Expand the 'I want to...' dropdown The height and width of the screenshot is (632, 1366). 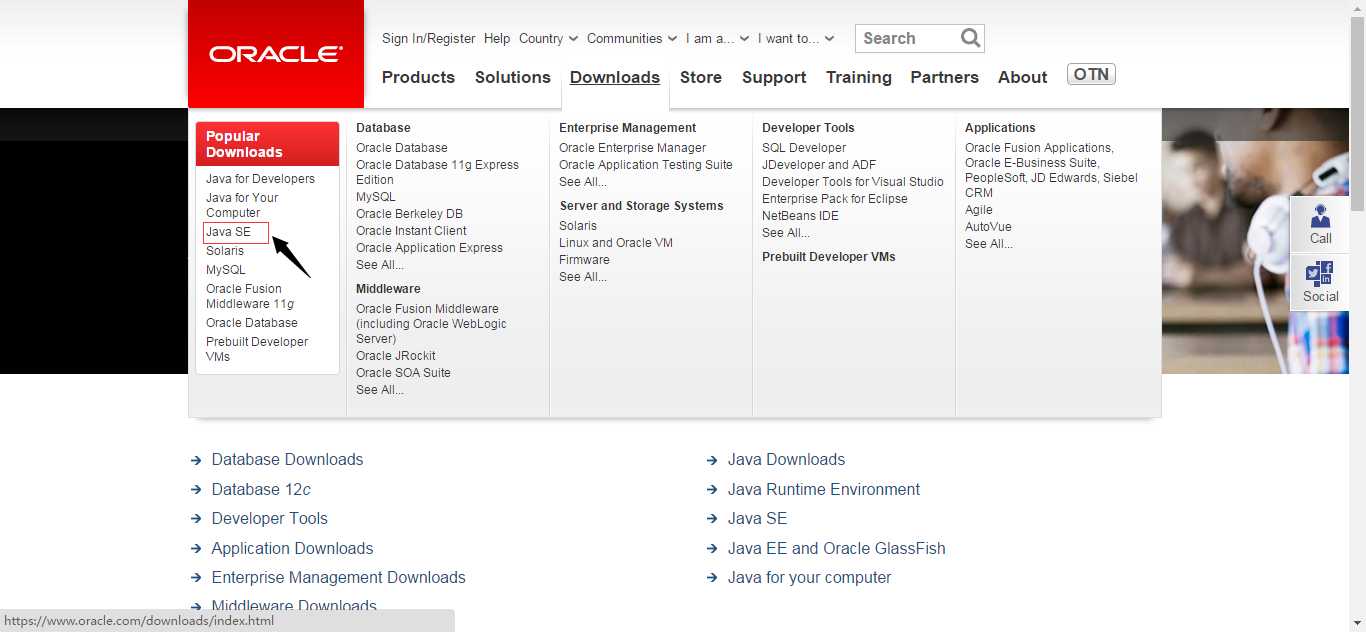[796, 38]
